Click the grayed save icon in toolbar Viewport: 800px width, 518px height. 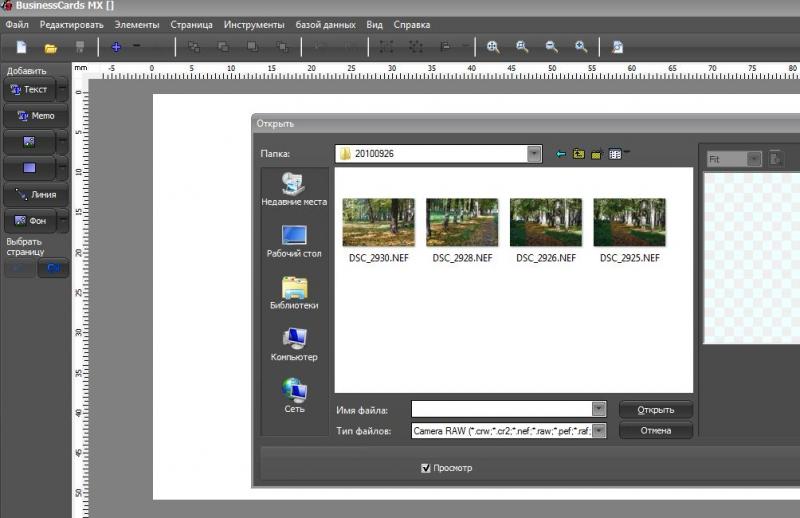(80, 47)
